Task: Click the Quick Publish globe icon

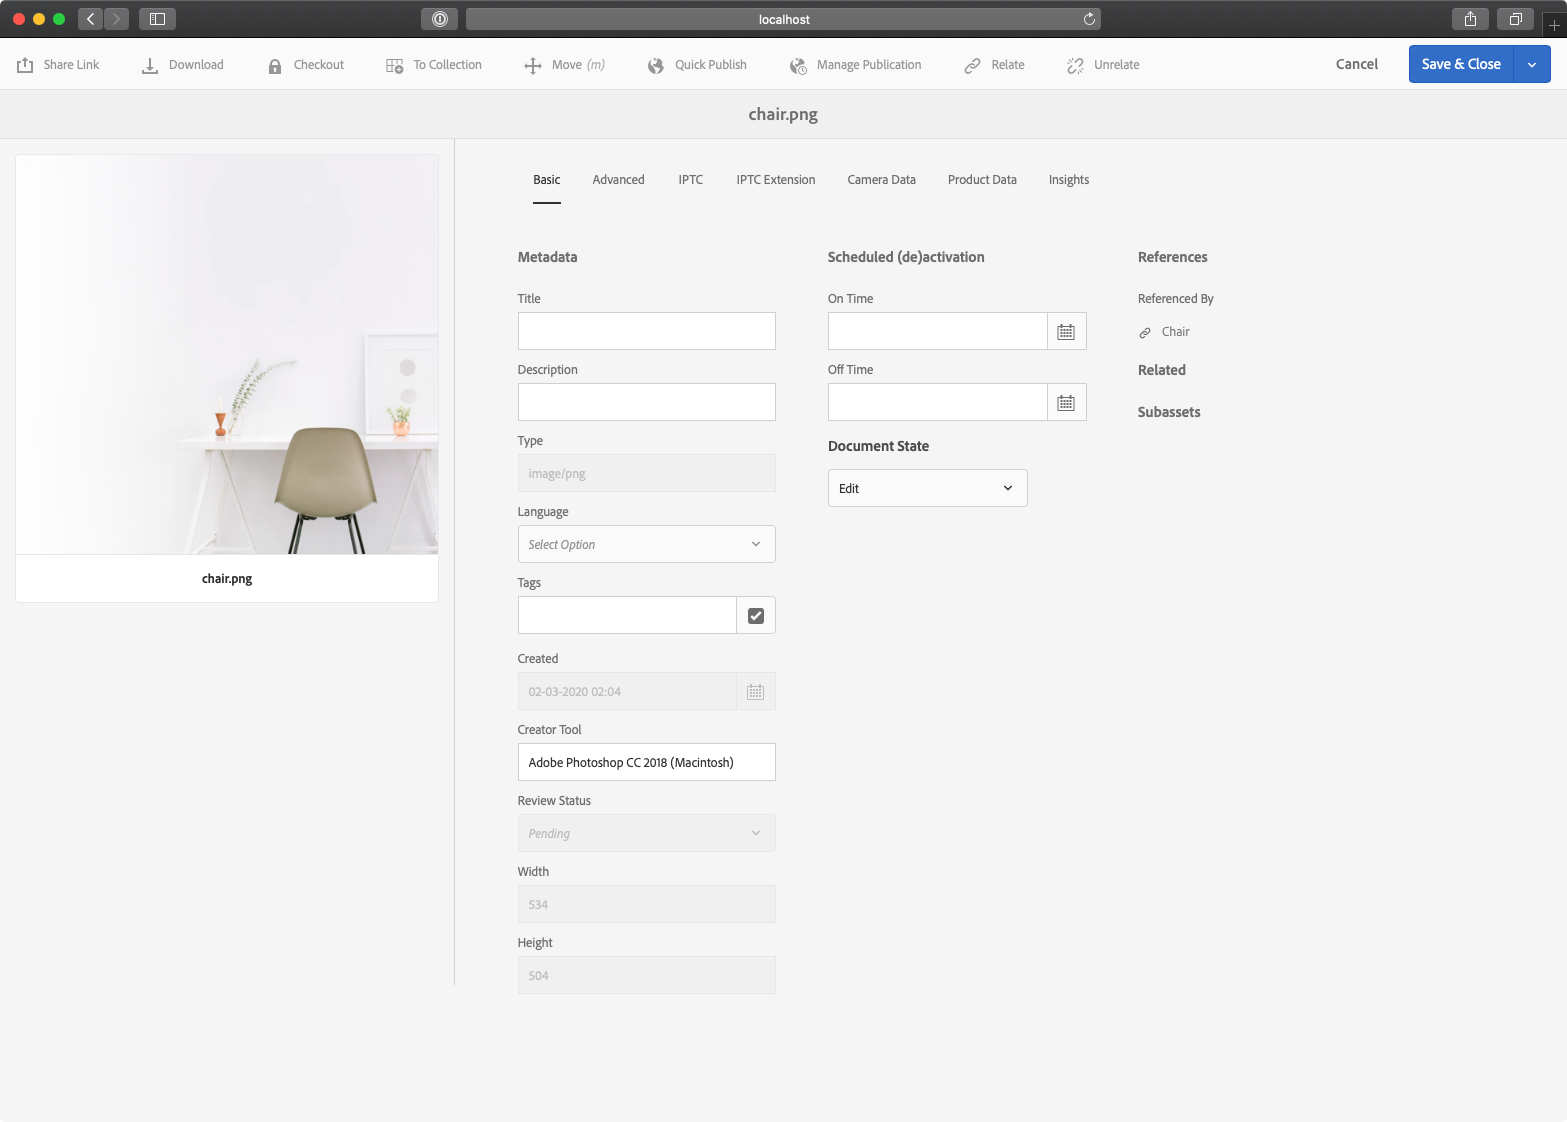Action: [x=656, y=66]
